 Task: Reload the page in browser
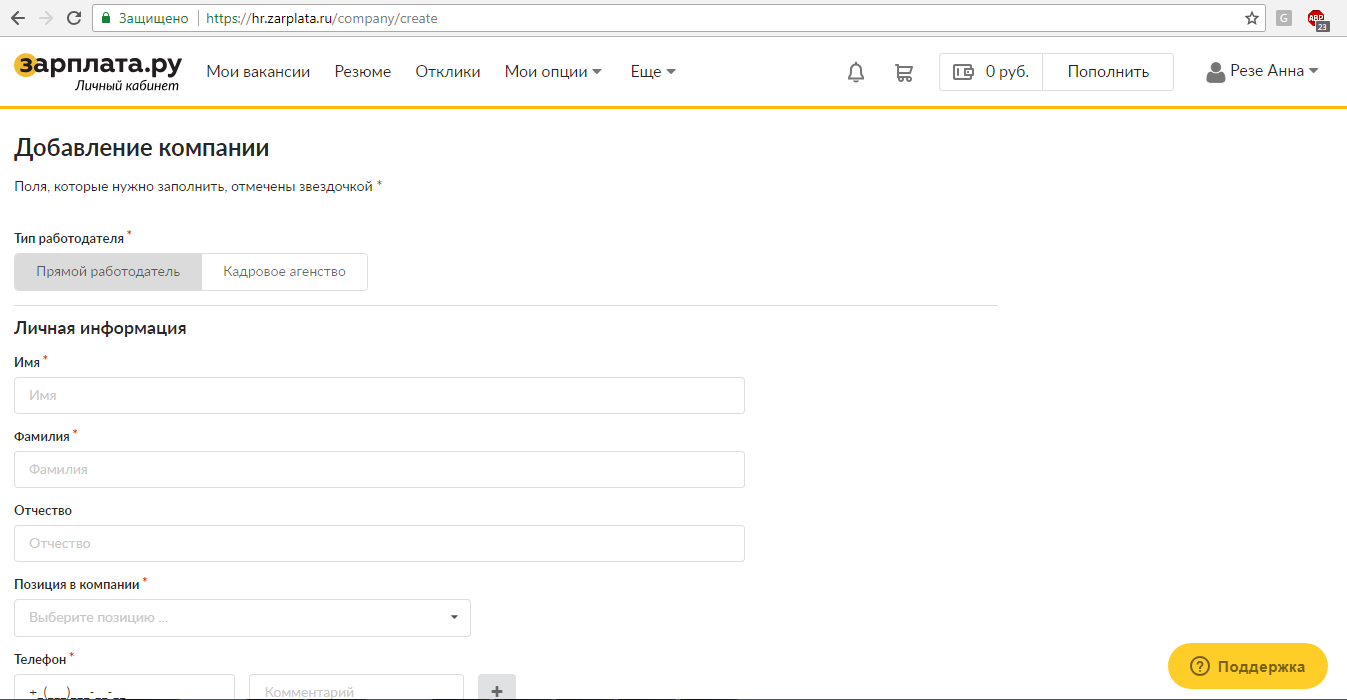73,18
